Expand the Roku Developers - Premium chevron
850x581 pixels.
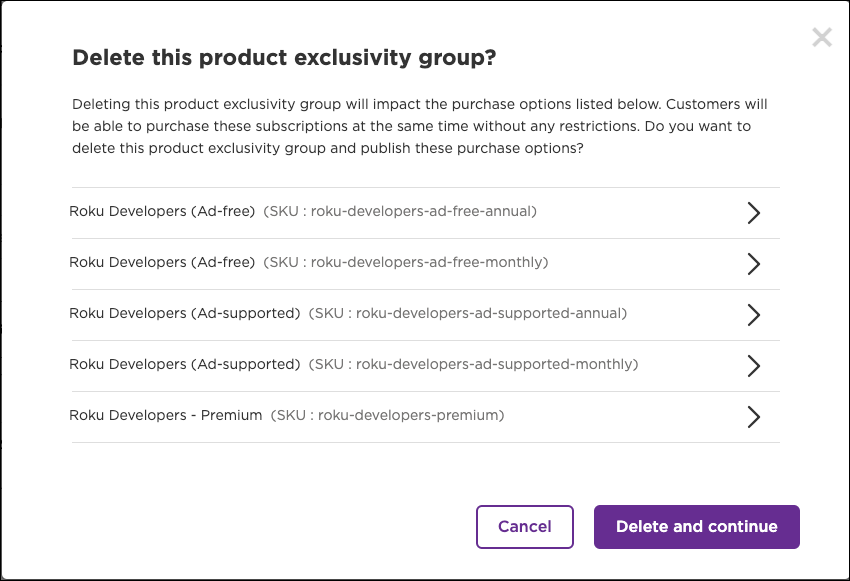(754, 417)
